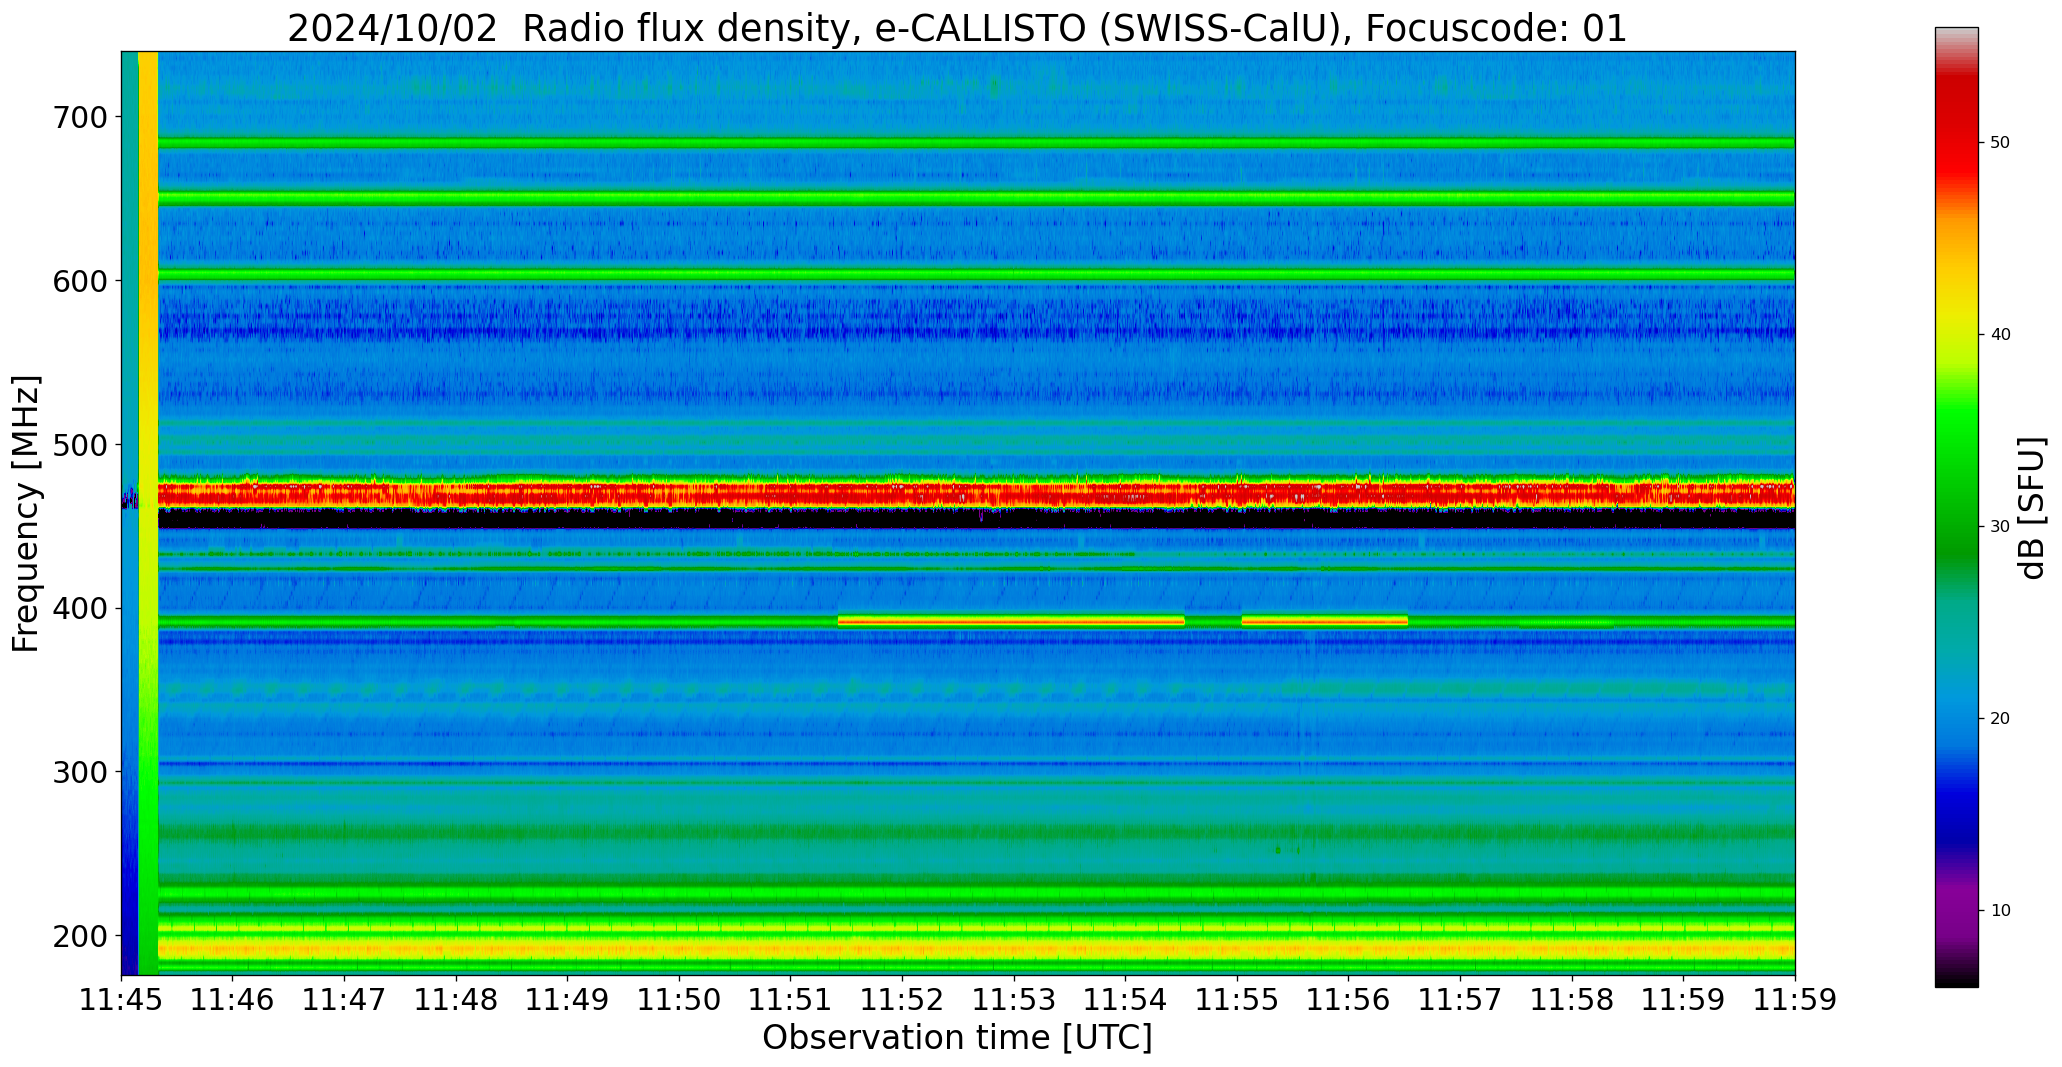Click the colorbar tick label 20
Viewport: 2062px width, 1067px height.
click(x=2000, y=719)
